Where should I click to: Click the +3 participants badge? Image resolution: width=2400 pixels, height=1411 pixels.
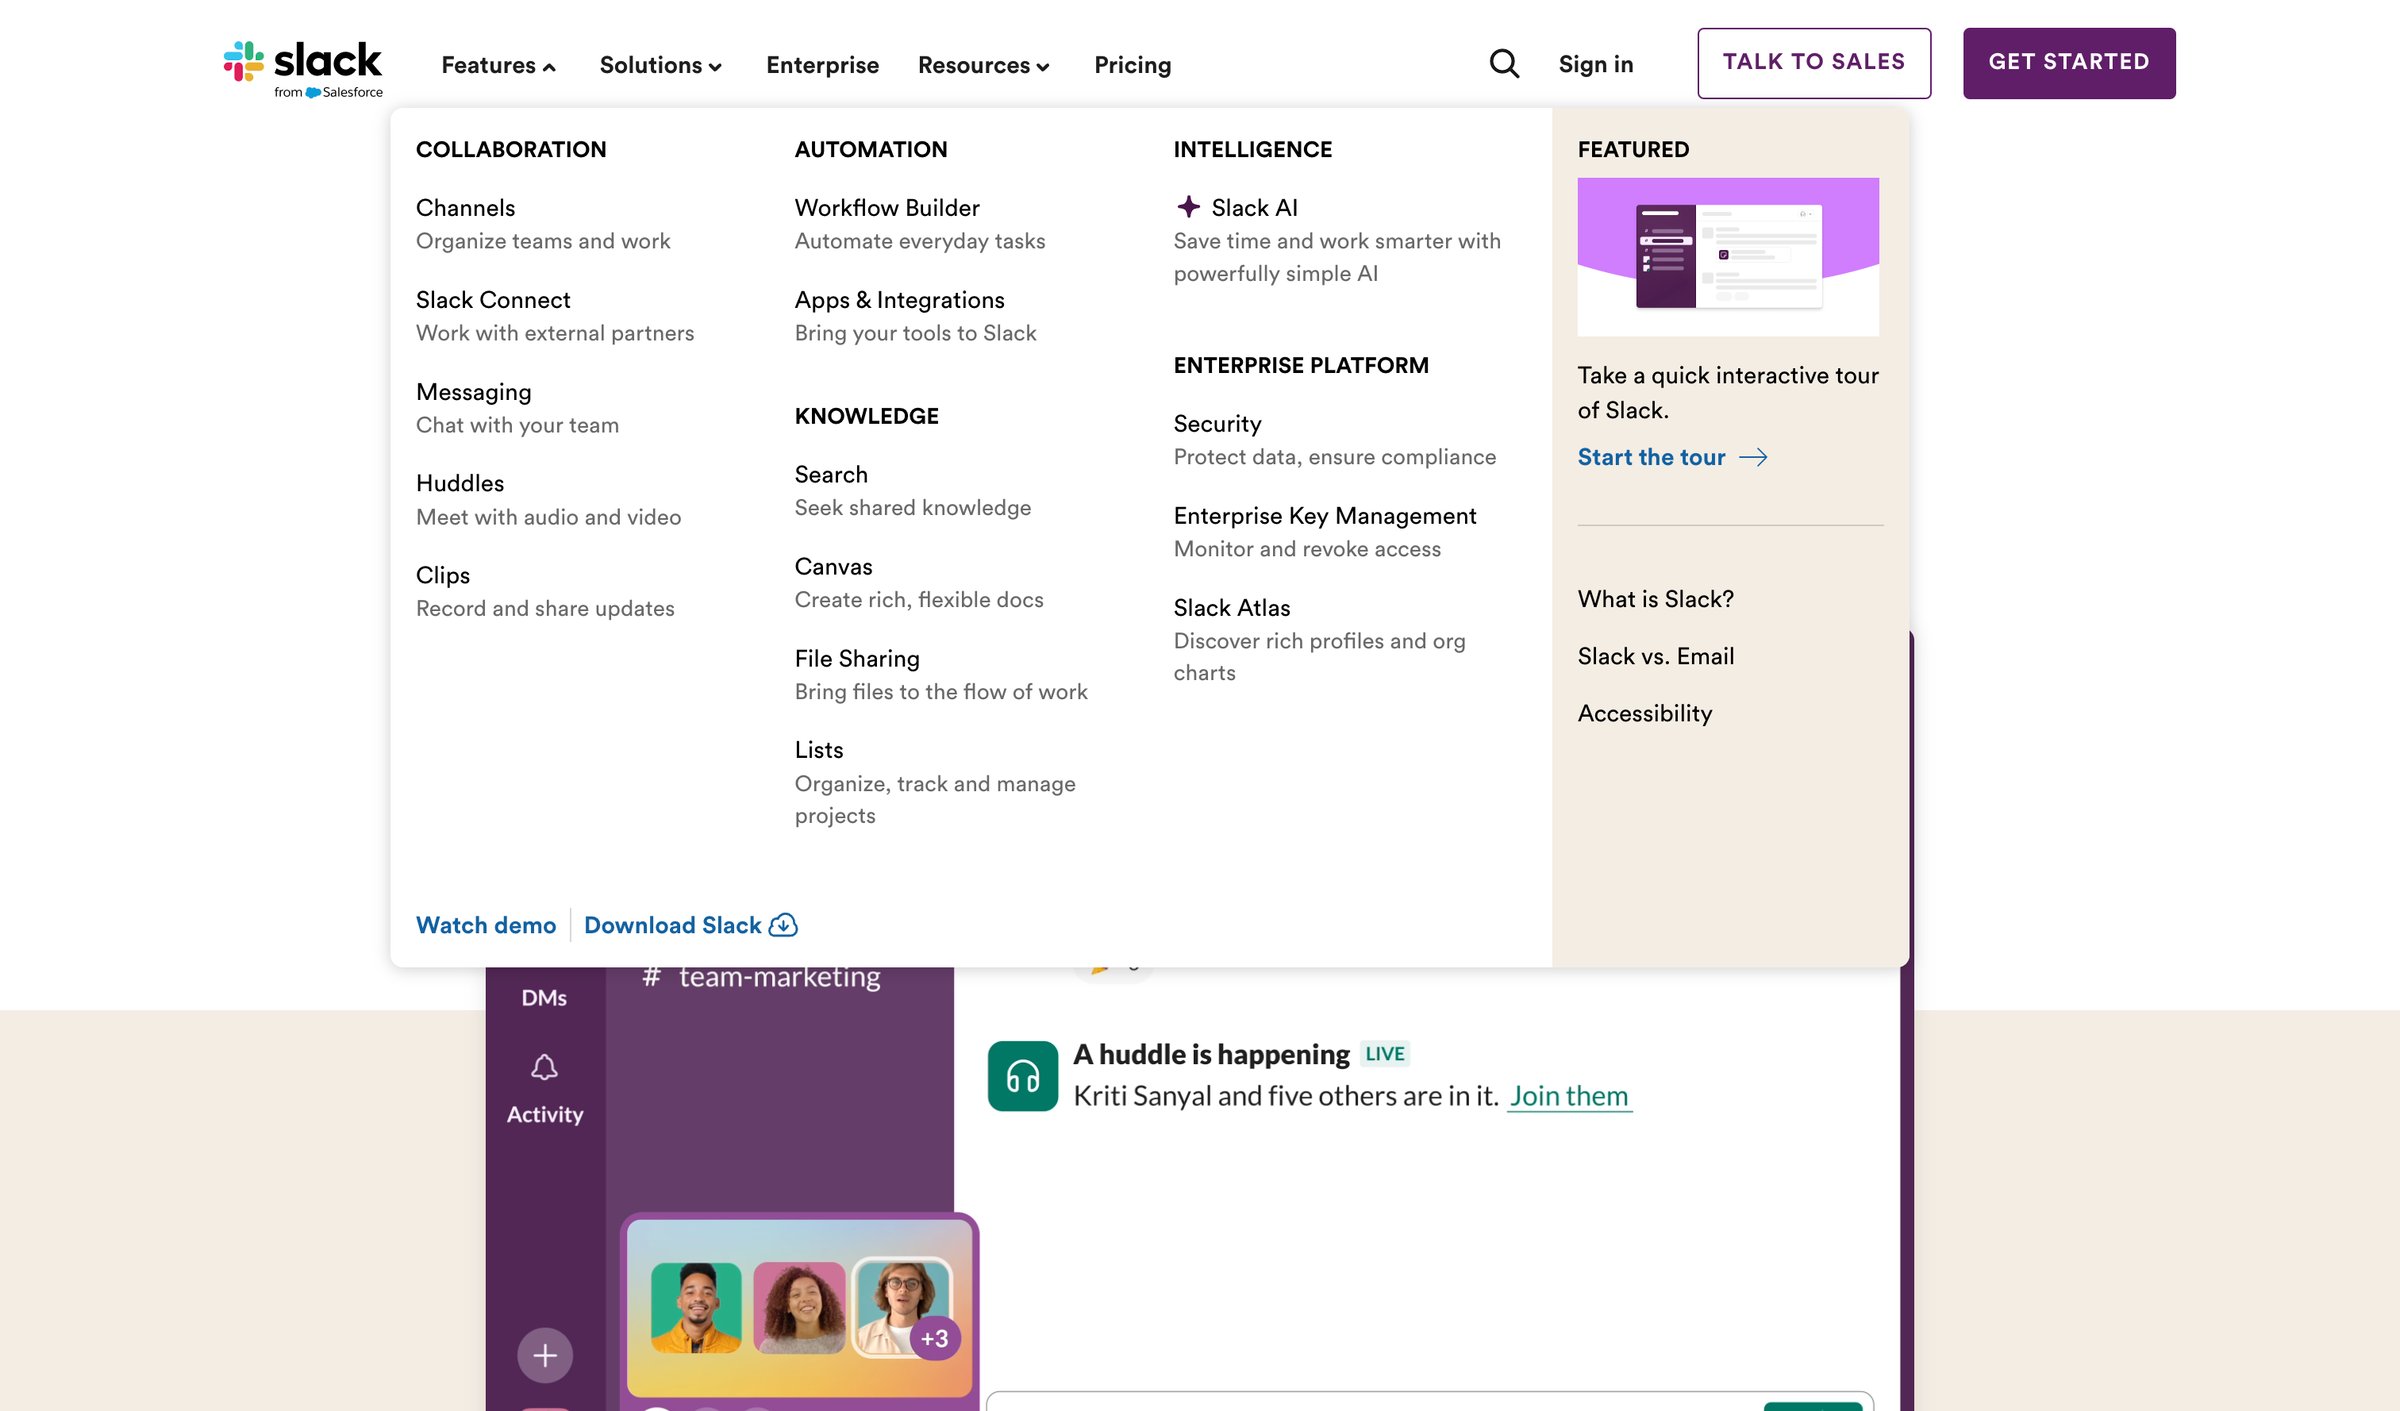[935, 1338]
